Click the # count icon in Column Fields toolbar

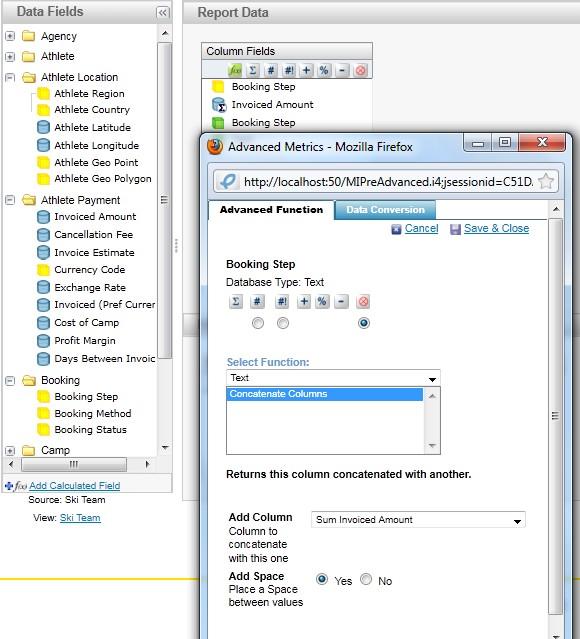(271, 71)
